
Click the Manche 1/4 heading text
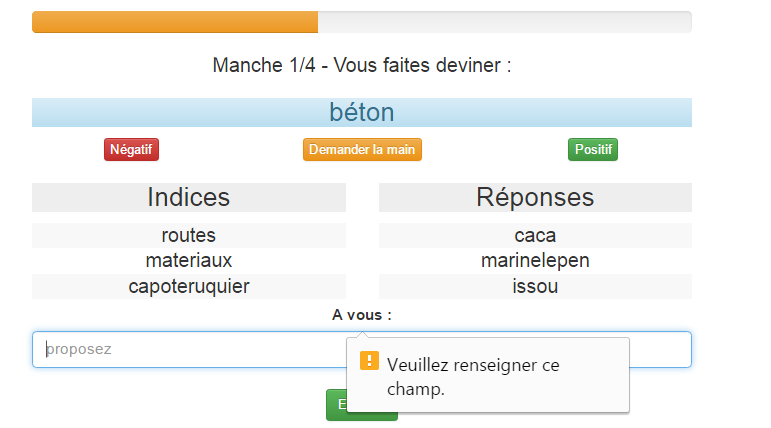[362, 66]
